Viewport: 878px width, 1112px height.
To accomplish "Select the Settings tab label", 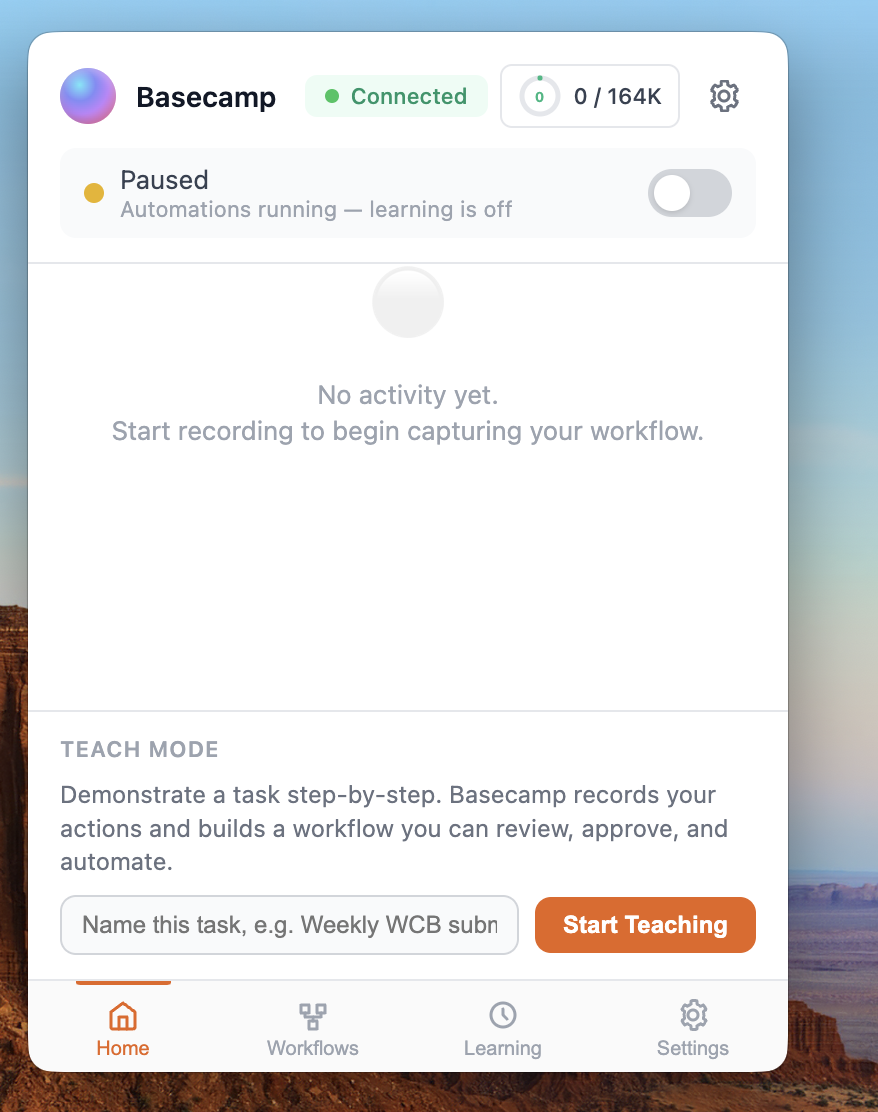I will pyautogui.click(x=693, y=1048).
